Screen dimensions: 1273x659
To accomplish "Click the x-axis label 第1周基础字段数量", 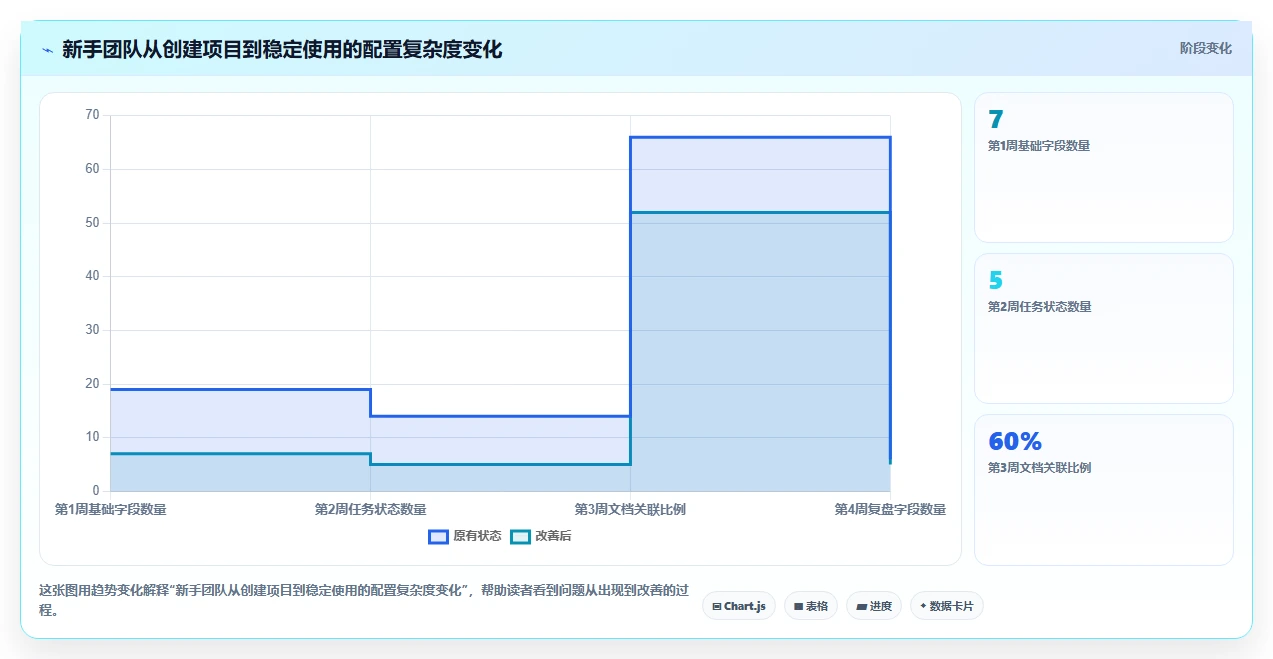I will (x=110, y=509).
